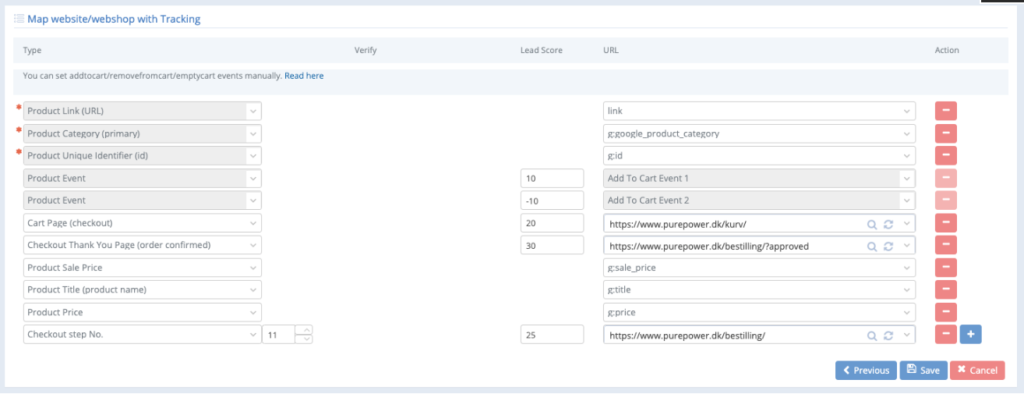The image size is (1024, 394).
Task: Click the Add To Cart Event 1 dropdown
Action: (x=759, y=178)
